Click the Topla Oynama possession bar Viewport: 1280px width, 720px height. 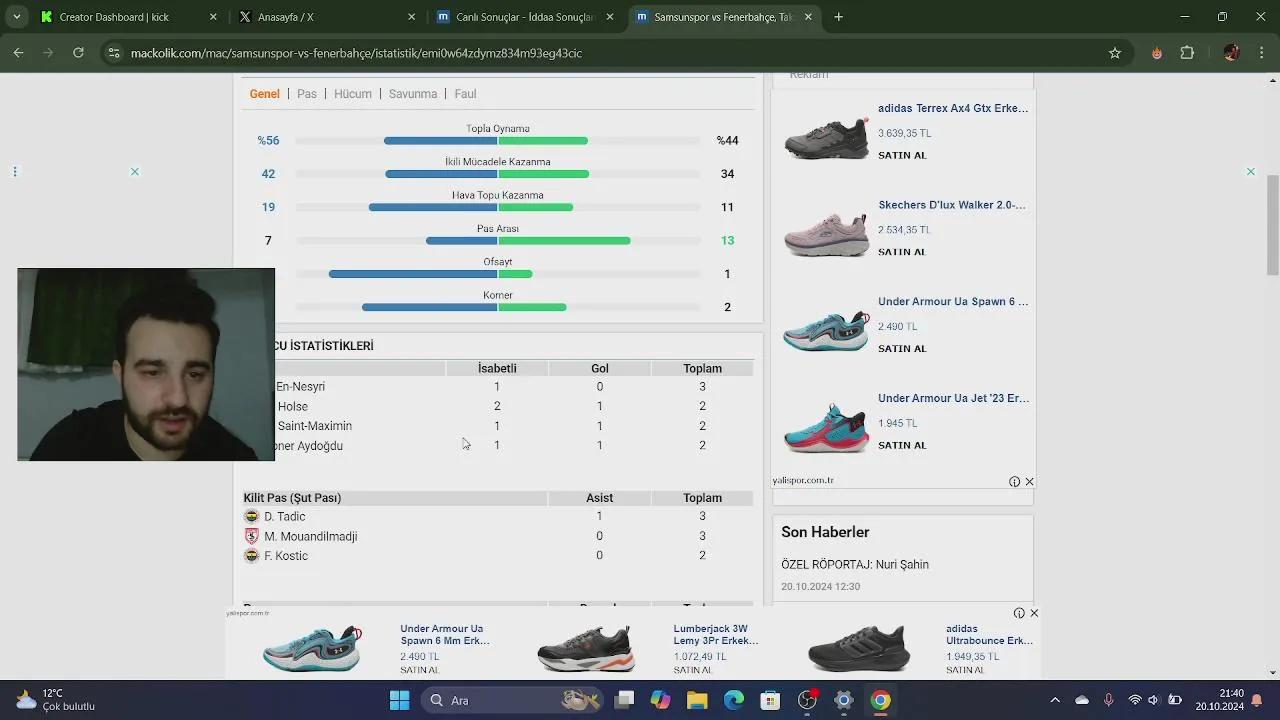click(x=497, y=141)
